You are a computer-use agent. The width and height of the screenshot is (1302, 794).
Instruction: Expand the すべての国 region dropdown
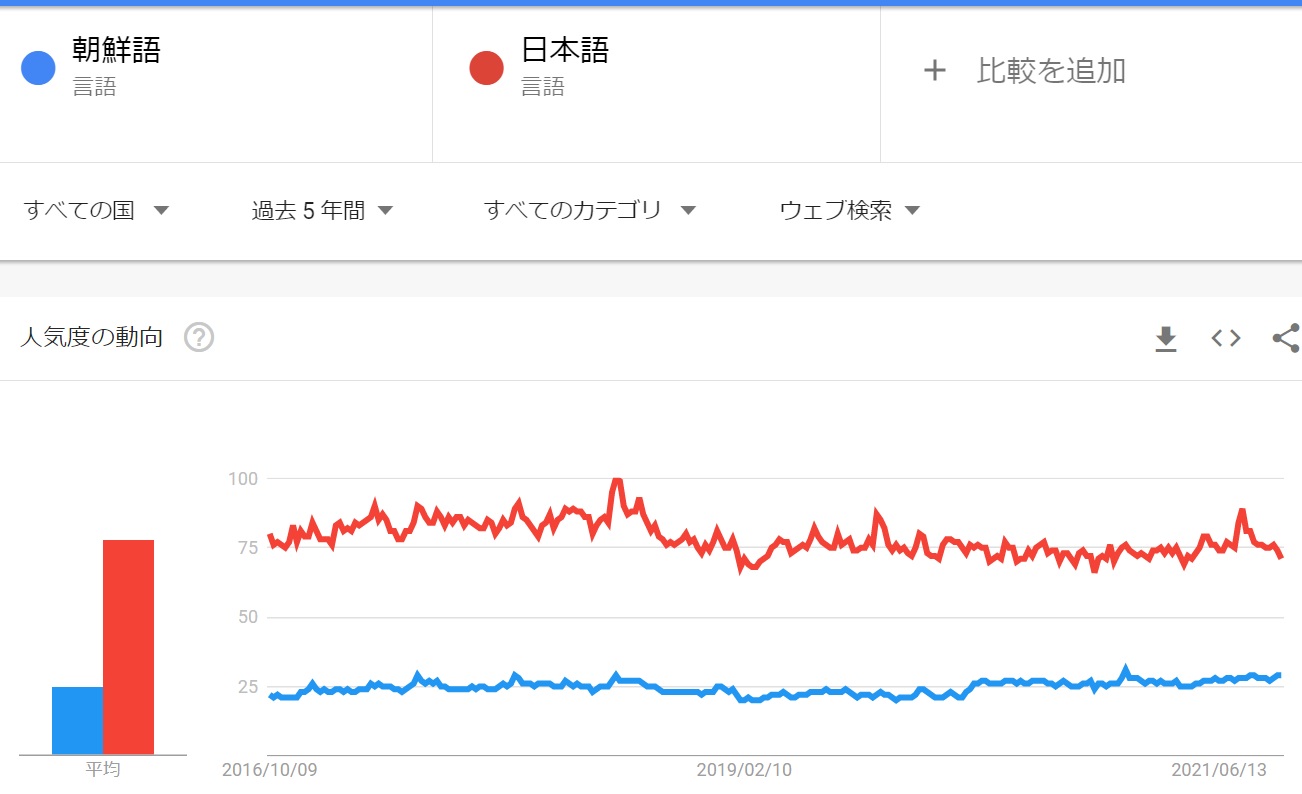point(96,210)
